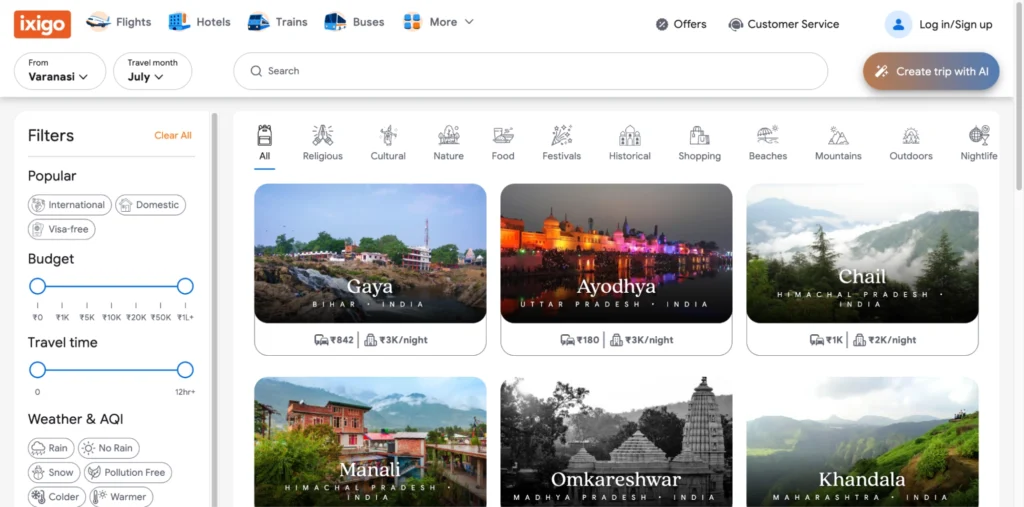Toggle the Visa-free filter chip
The height and width of the screenshot is (507, 1024).
(61, 229)
